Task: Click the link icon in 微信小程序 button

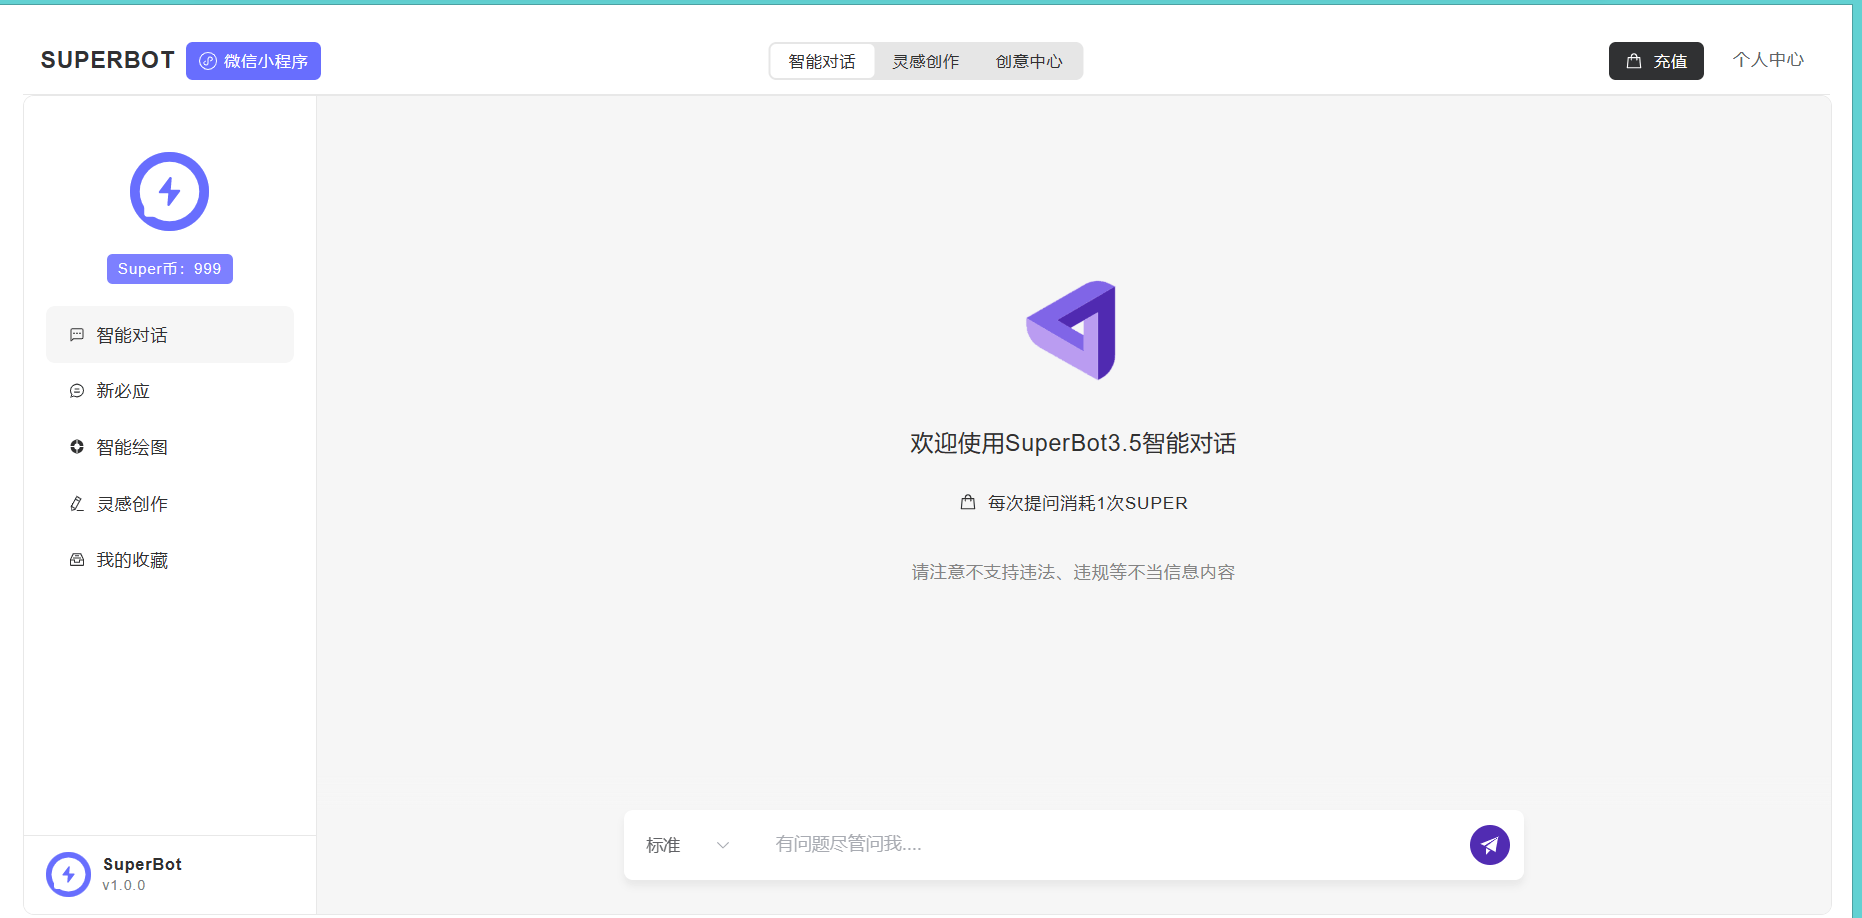Action: [208, 61]
